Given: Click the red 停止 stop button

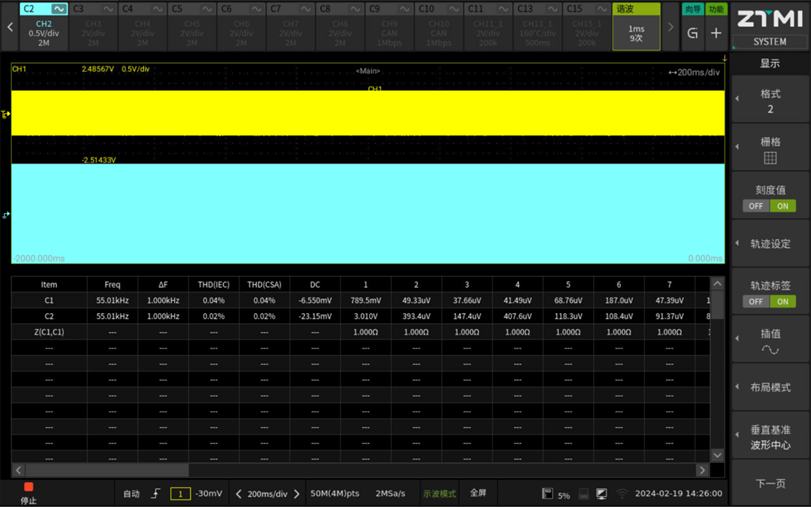Looking at the screenshot, I should [28, 493].
